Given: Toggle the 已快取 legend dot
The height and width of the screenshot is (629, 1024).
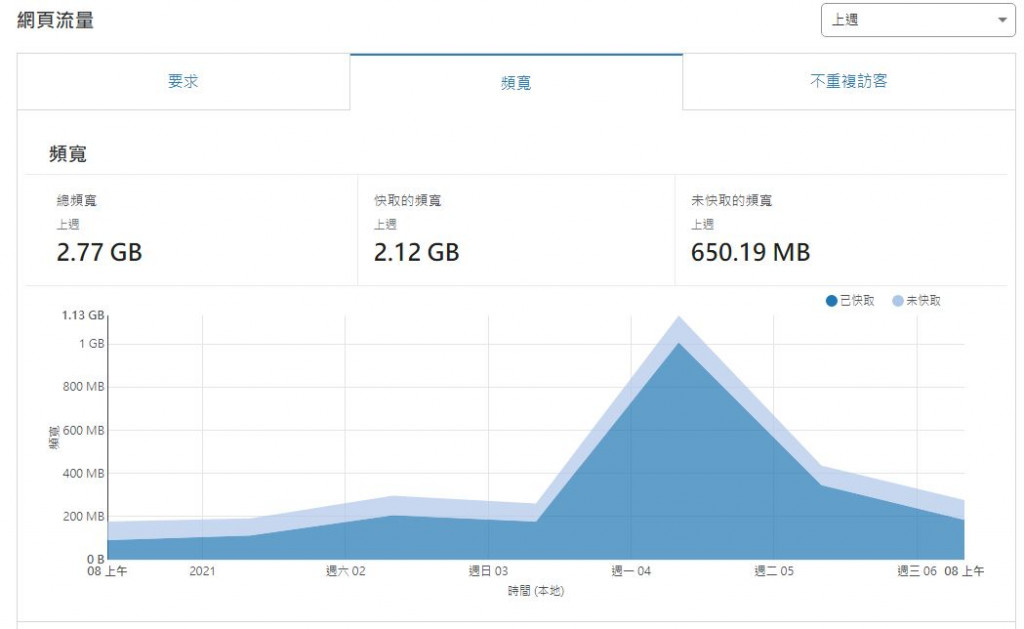Looking at the screenshot, I should click(831, 300).
